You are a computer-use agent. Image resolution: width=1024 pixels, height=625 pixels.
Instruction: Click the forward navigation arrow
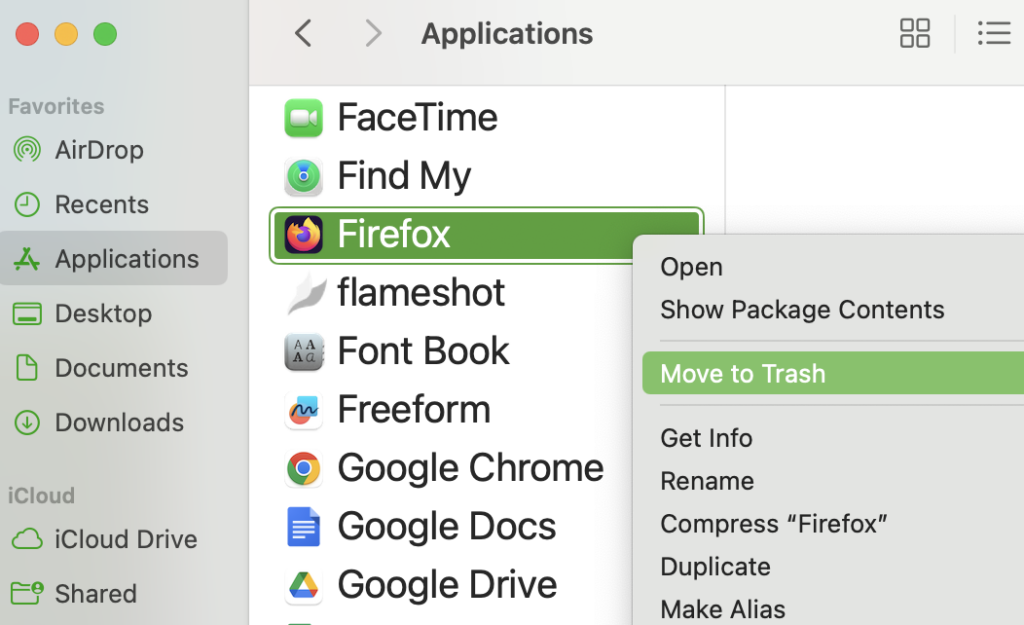pyautogui.click(x=372, y=33)
